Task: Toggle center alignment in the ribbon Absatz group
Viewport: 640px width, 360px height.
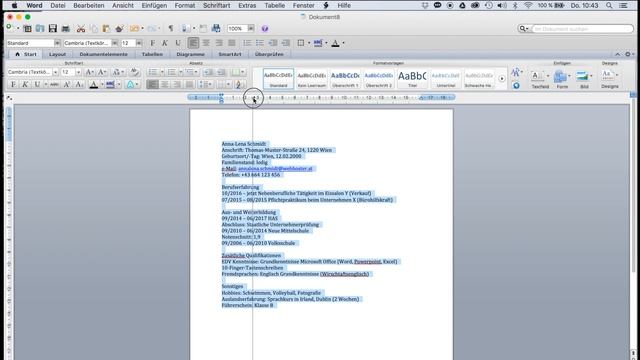Action: point(165,84)
